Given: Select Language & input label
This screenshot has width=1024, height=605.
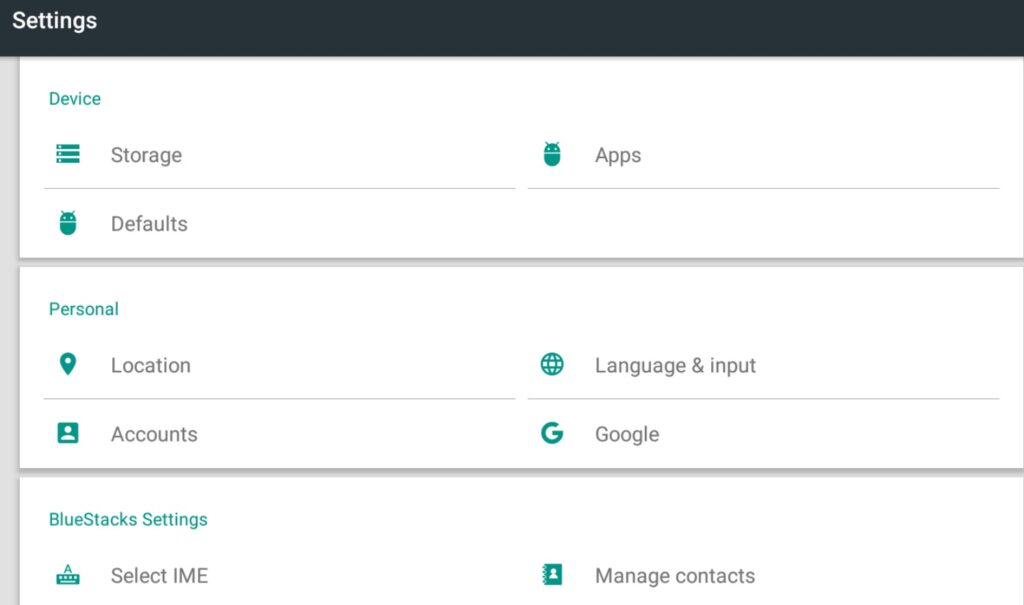Looking at the screenshot, I should point(675,365).
